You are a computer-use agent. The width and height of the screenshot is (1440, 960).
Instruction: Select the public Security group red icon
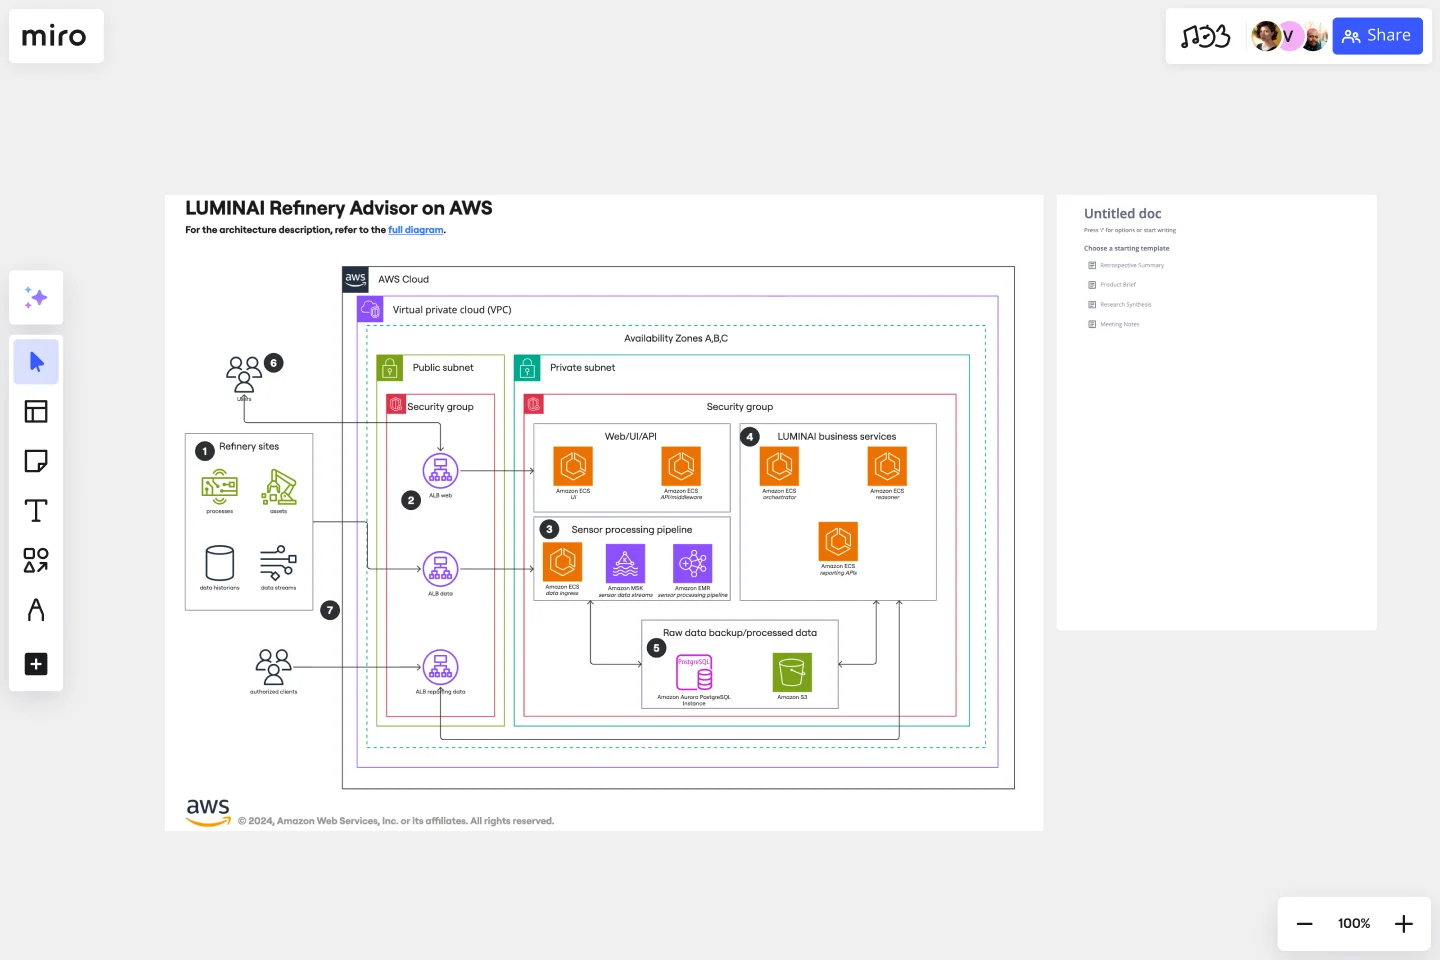[x=396, y=405]
